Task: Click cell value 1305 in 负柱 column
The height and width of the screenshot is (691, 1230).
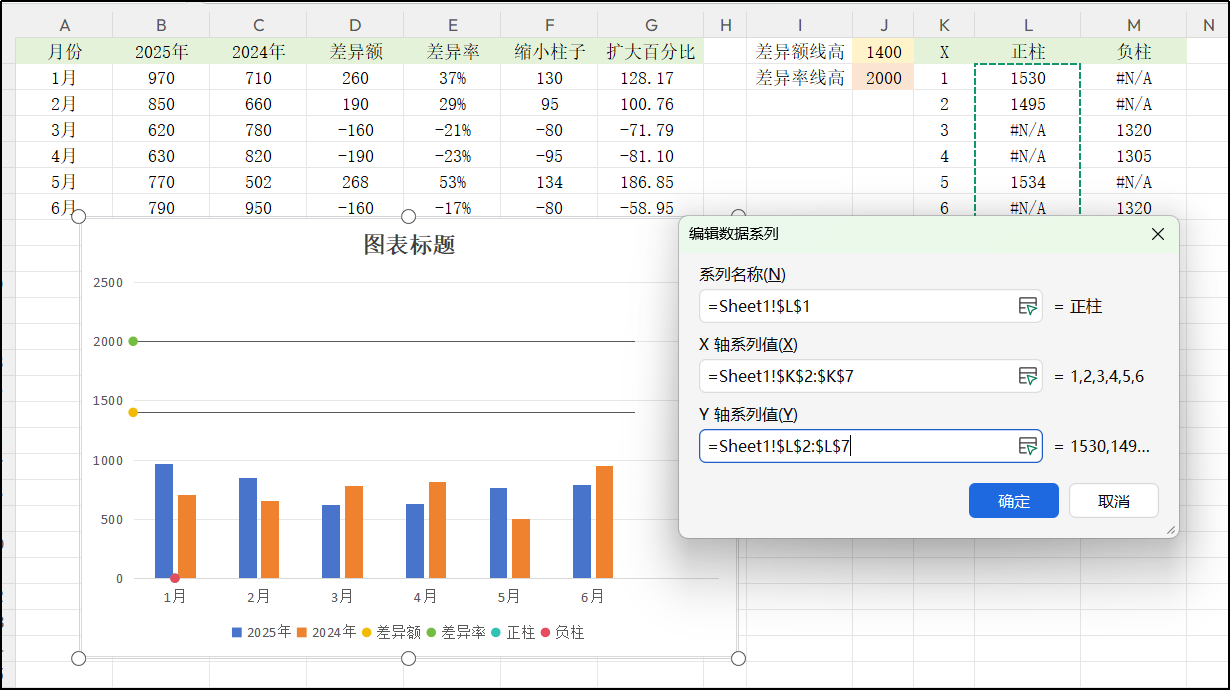Action: point(1133,156)
